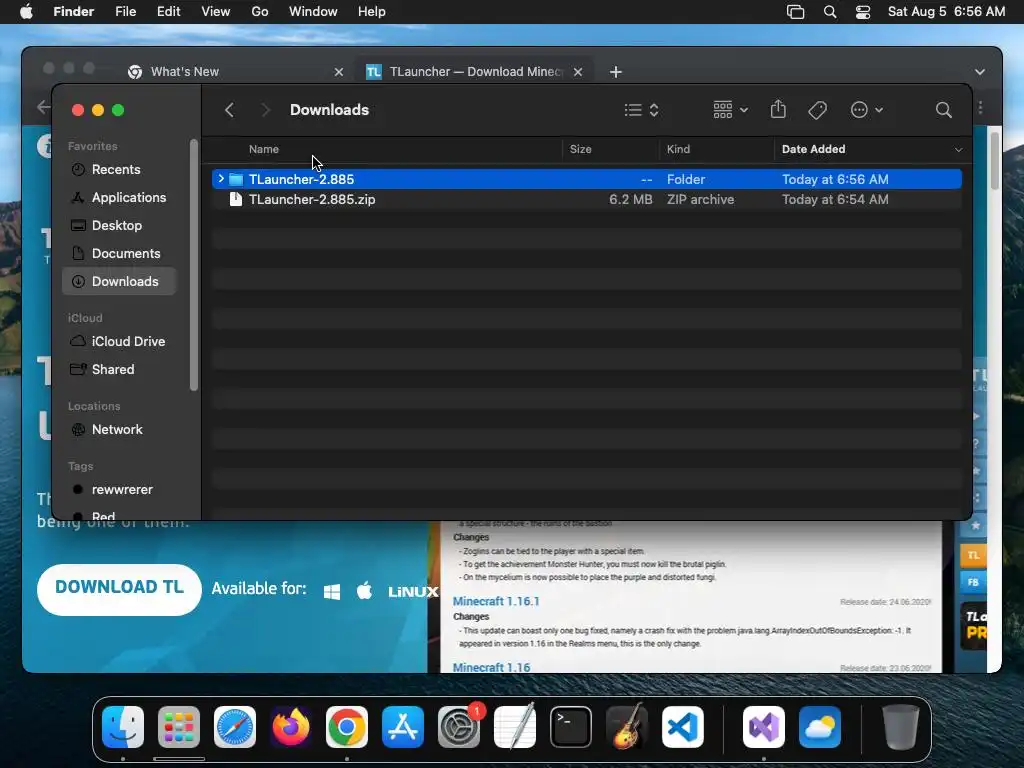Open a new Chrome tab
This screenshot has height=768, width=1024.
pos(615,72)
